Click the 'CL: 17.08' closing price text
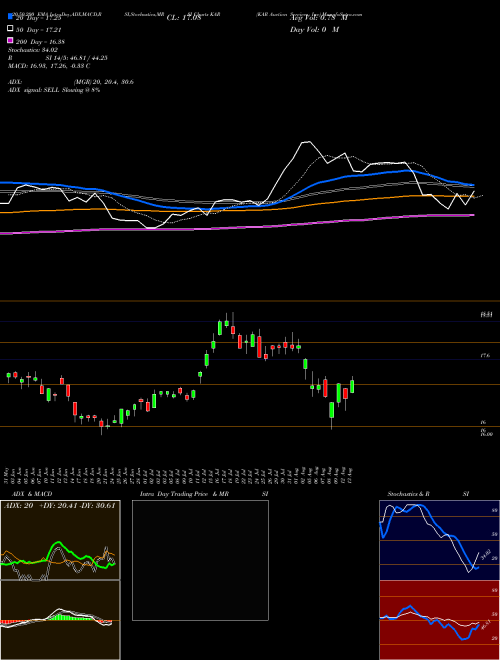This screenshot has height=660, width=500. pyautogui.click(x=184, y=18)
